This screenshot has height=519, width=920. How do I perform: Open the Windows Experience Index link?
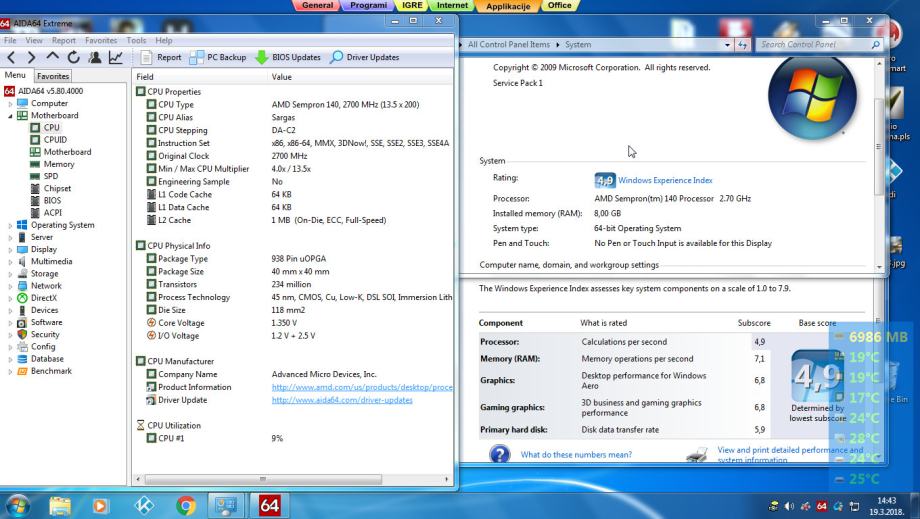click(x=665, y=180)
